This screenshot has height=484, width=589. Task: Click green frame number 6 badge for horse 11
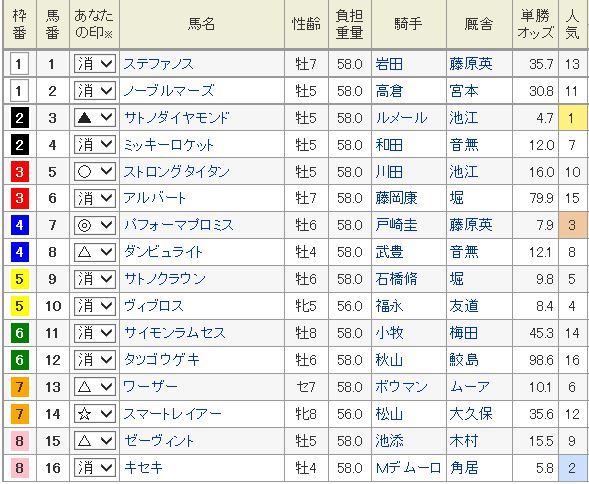tap(20, 333)
